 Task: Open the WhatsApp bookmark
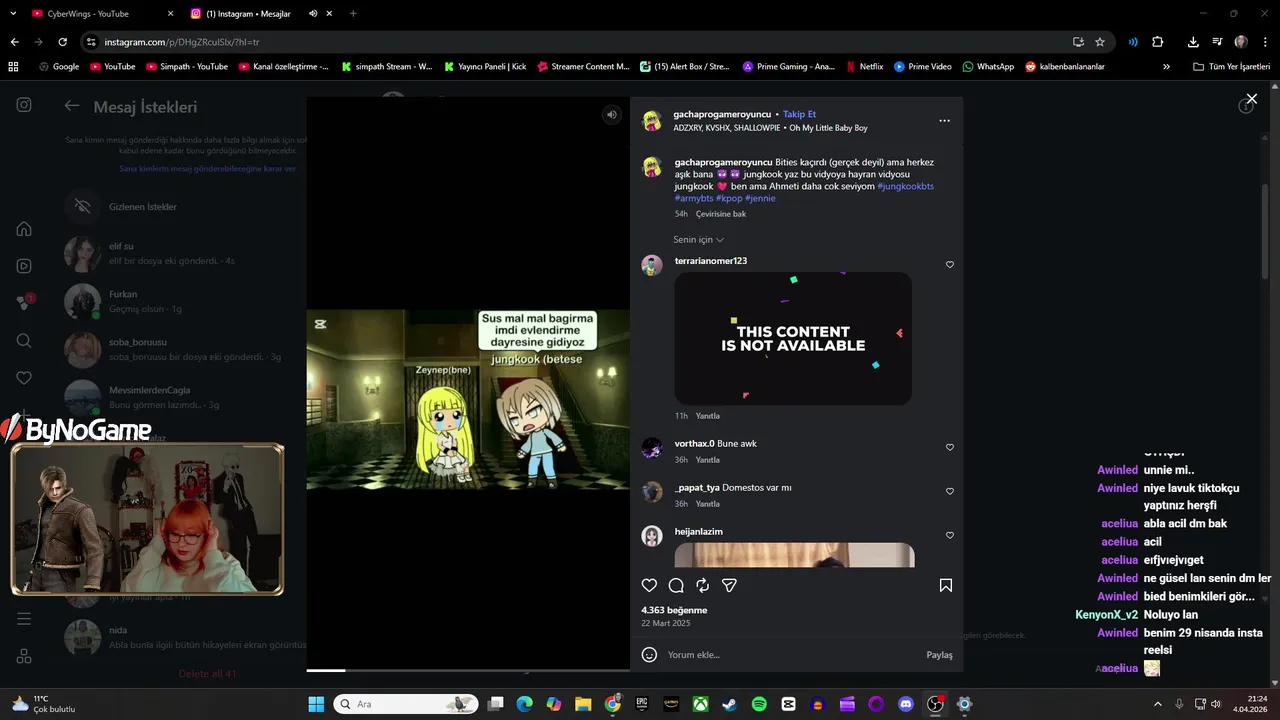(988, 67)
